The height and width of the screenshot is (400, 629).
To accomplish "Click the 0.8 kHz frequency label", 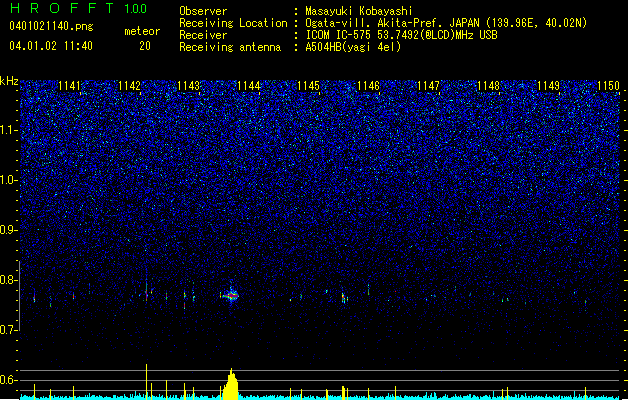I will [8, 280].
